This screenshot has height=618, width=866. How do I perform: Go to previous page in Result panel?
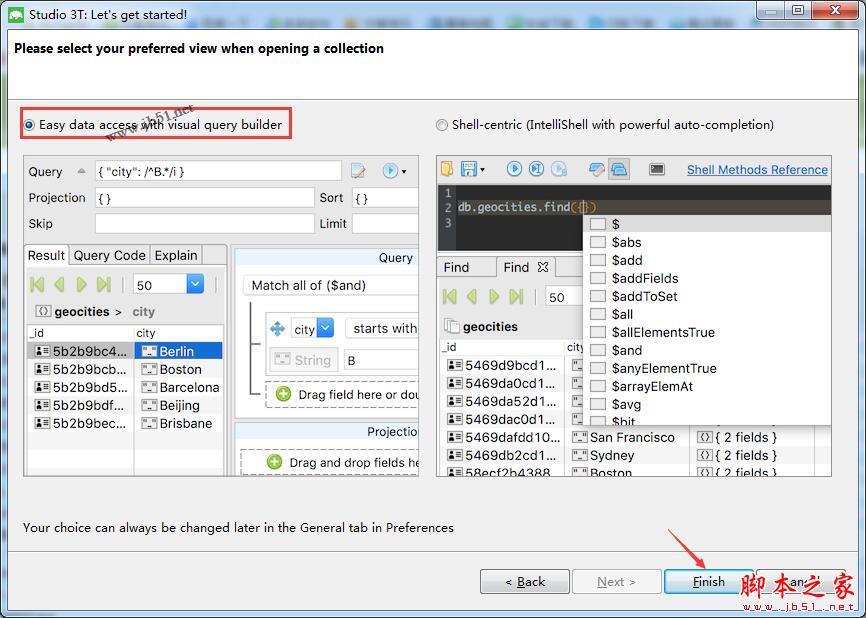click(60, 284)
